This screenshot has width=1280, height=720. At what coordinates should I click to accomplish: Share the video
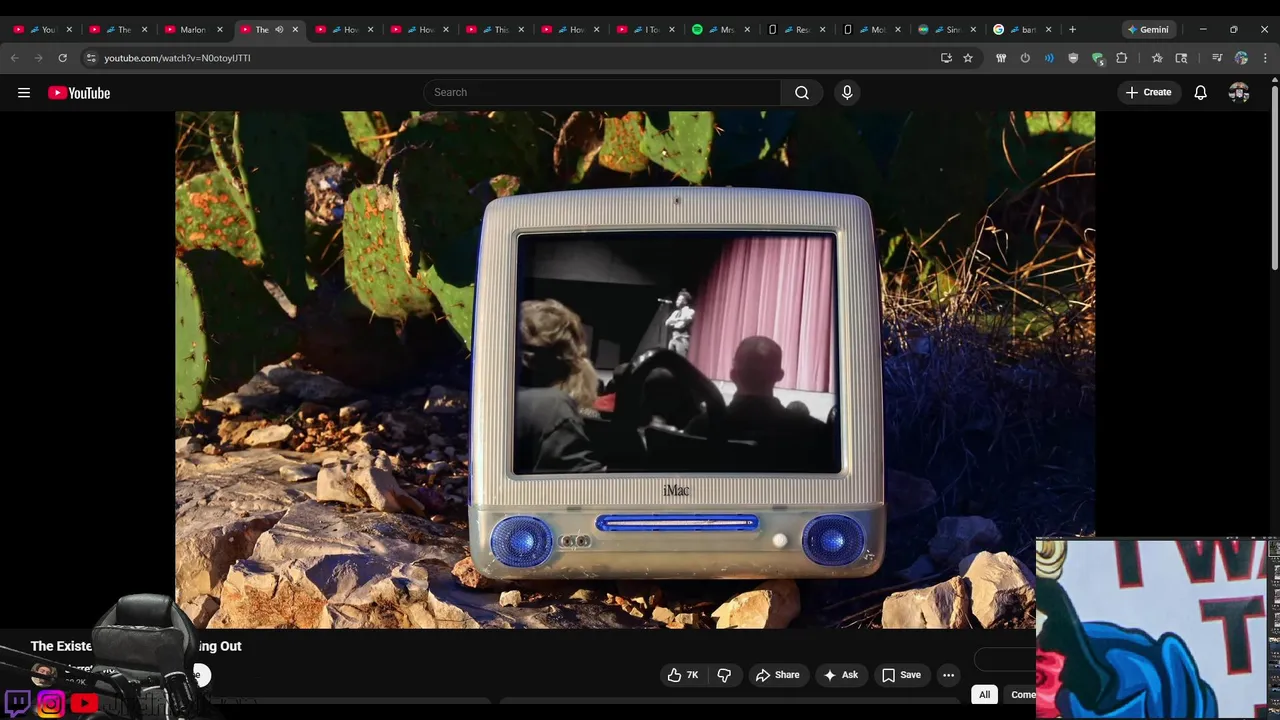click(777, 675)
